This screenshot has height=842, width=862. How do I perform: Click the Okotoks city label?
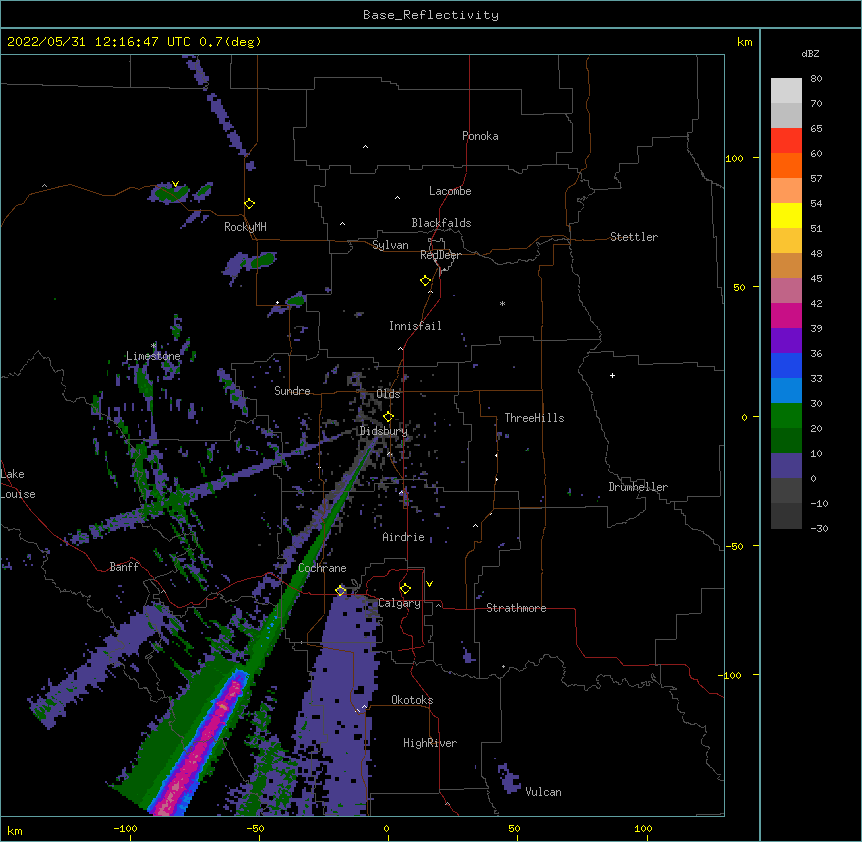pyautogui.click(x=412, y=700)
